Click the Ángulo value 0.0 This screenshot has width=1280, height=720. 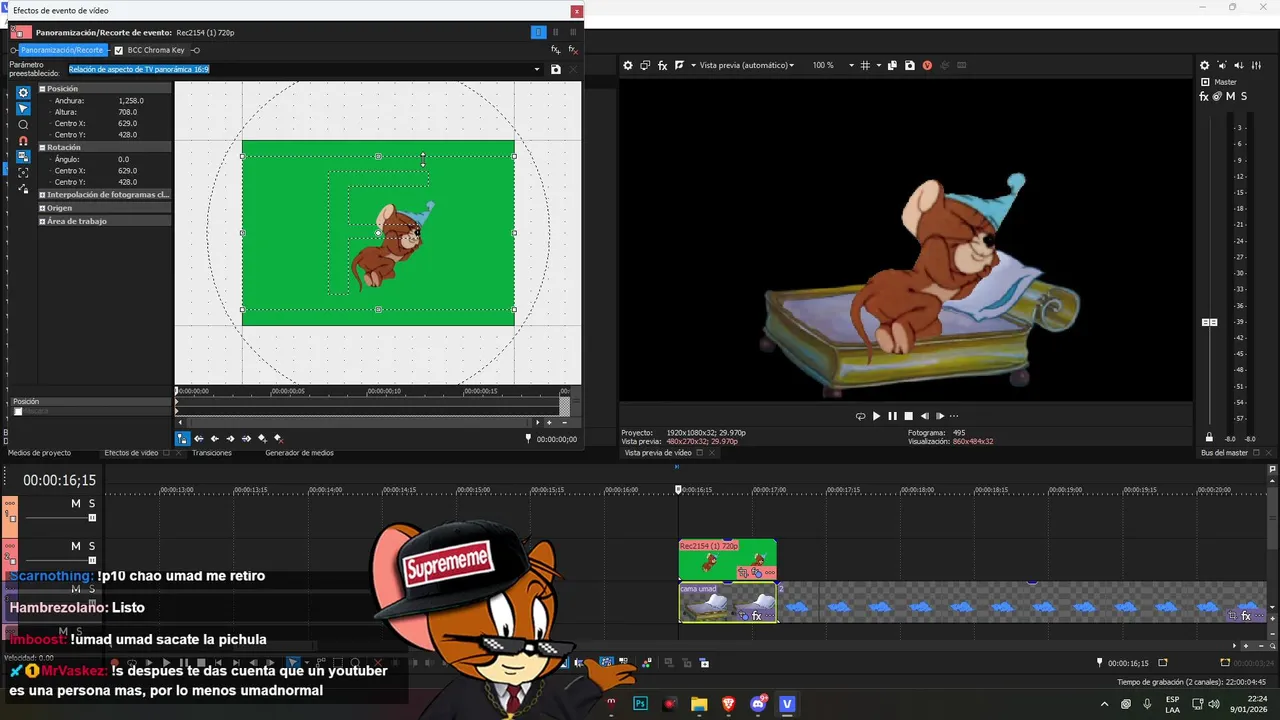(123, 159)
